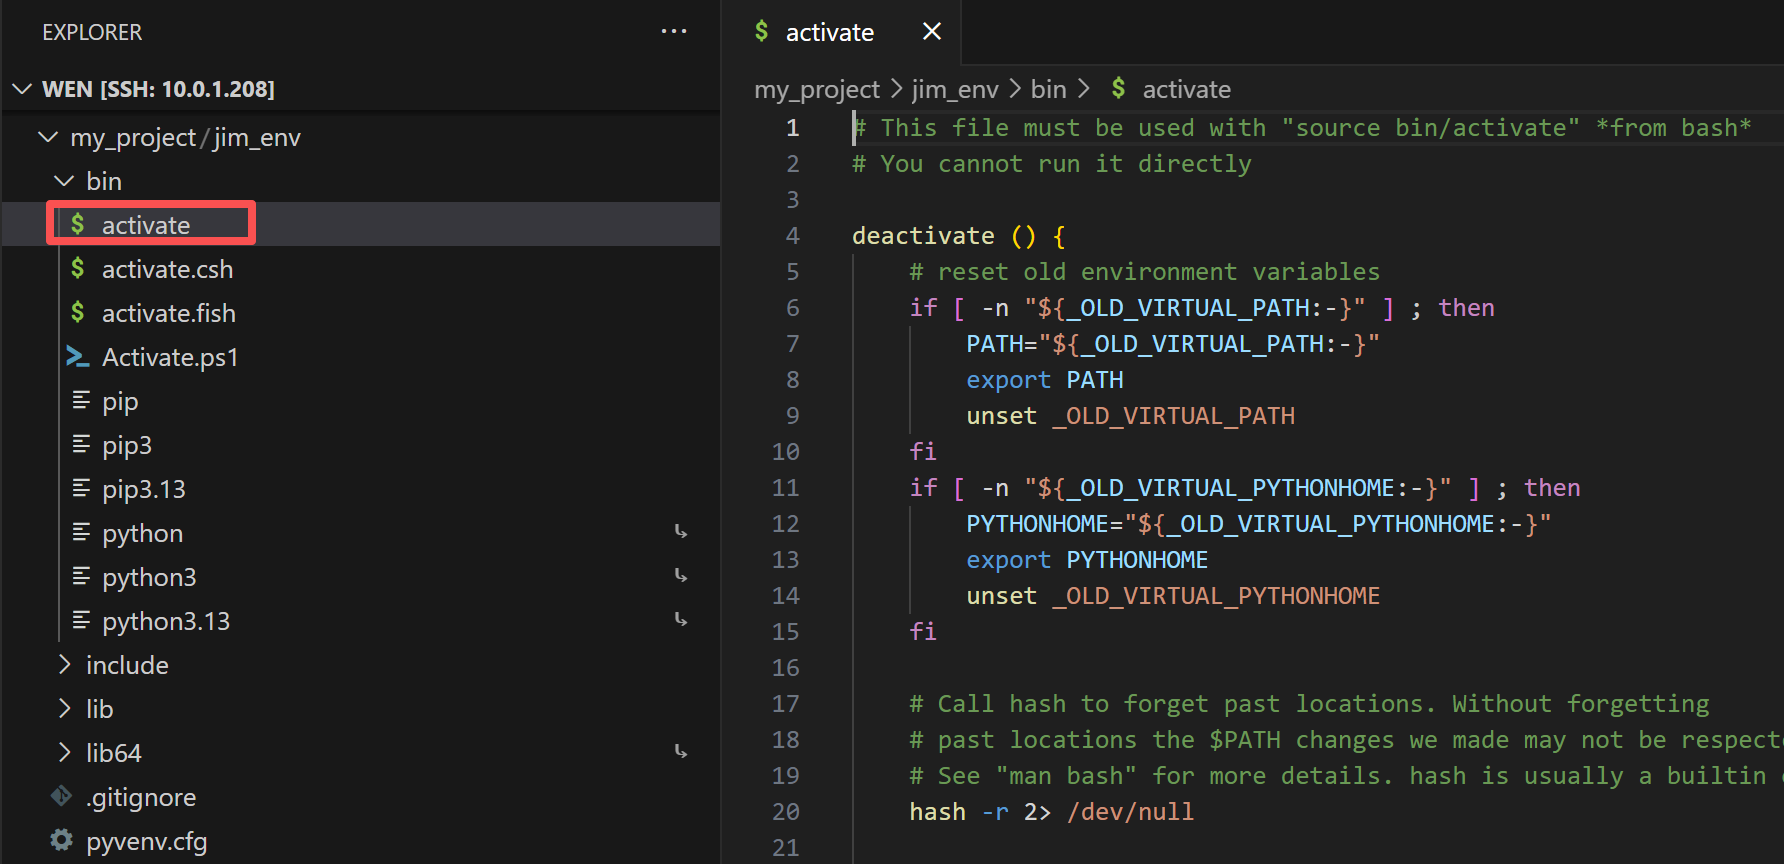Click '# You cannot run it directly' comment
The width and height of the screenshot is (1784, 864).
click(1052, 164)
